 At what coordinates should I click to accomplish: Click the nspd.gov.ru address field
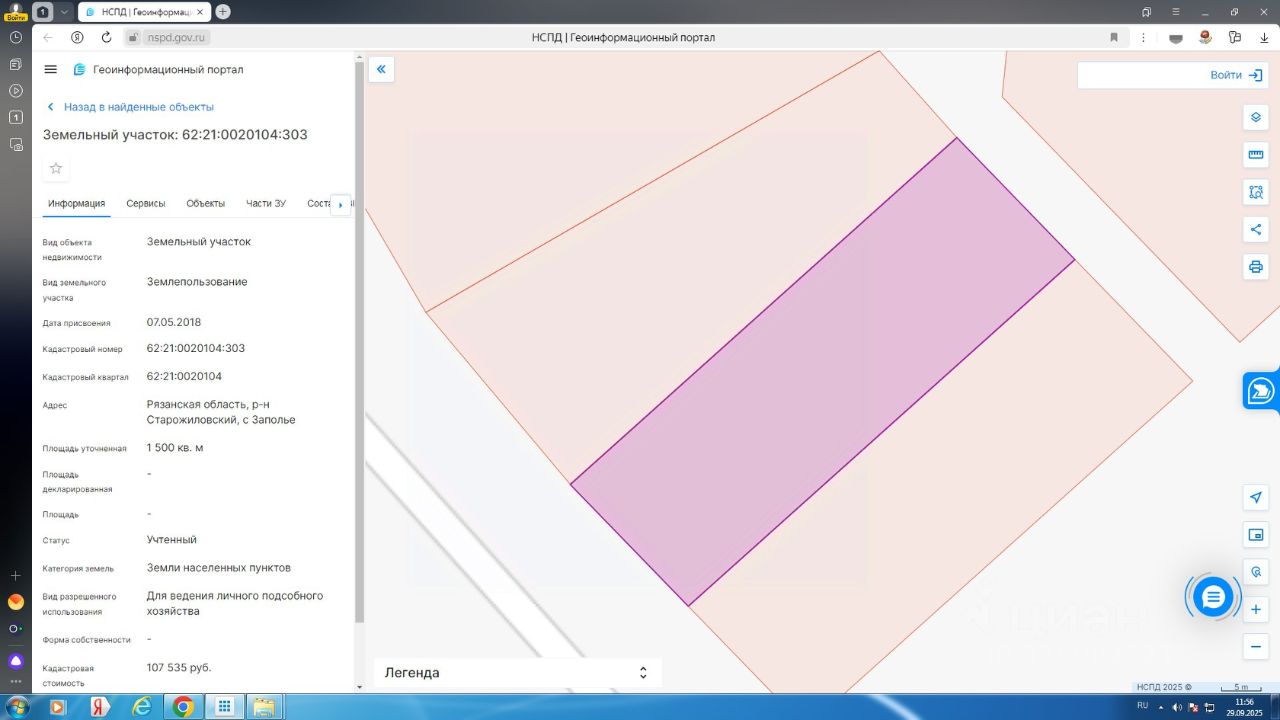pyautogui.click(x=177, y=37)
